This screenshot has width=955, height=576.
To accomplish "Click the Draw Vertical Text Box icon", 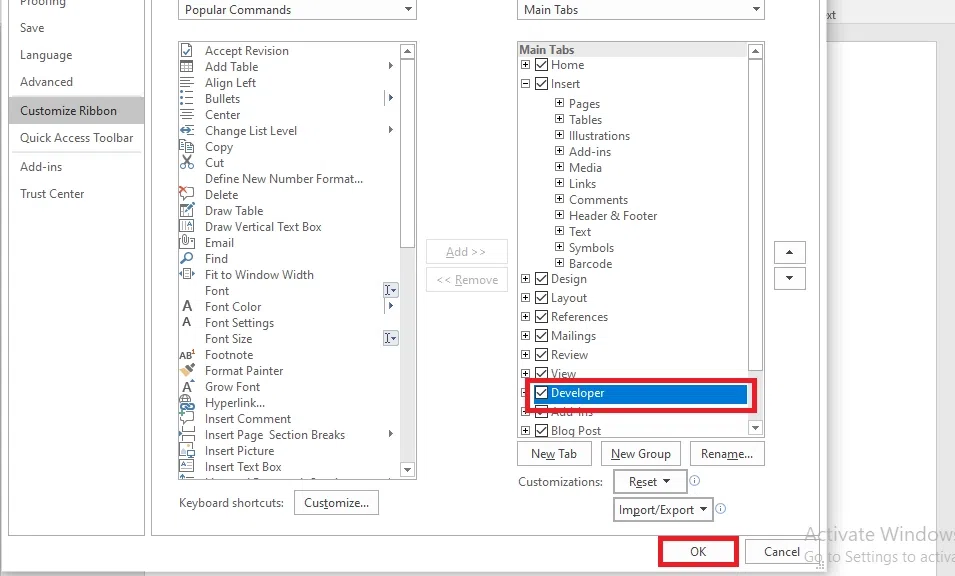I will (186, 226).
